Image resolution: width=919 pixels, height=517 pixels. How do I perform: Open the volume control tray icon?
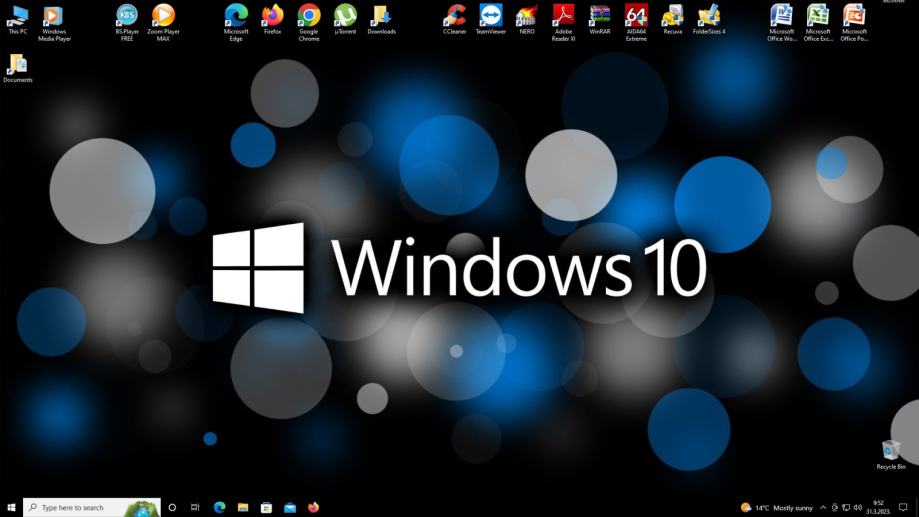coord(857,508)
